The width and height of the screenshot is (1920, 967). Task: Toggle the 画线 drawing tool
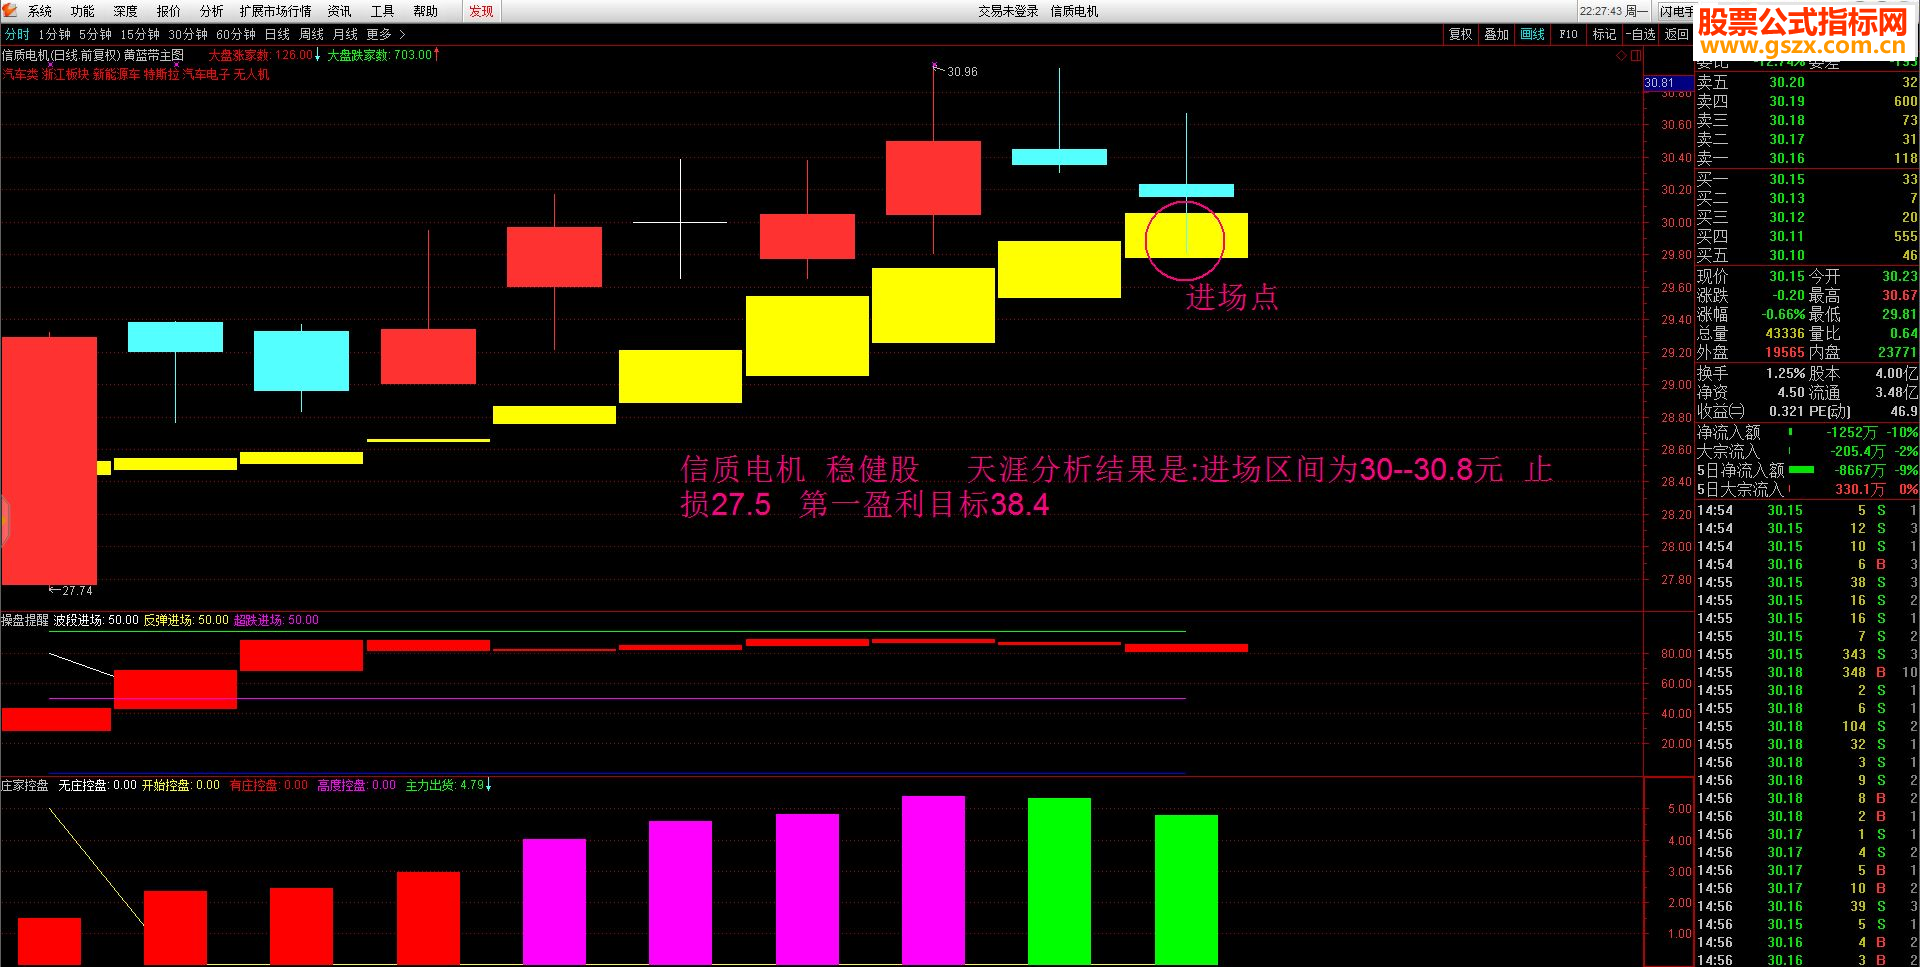1533,34
